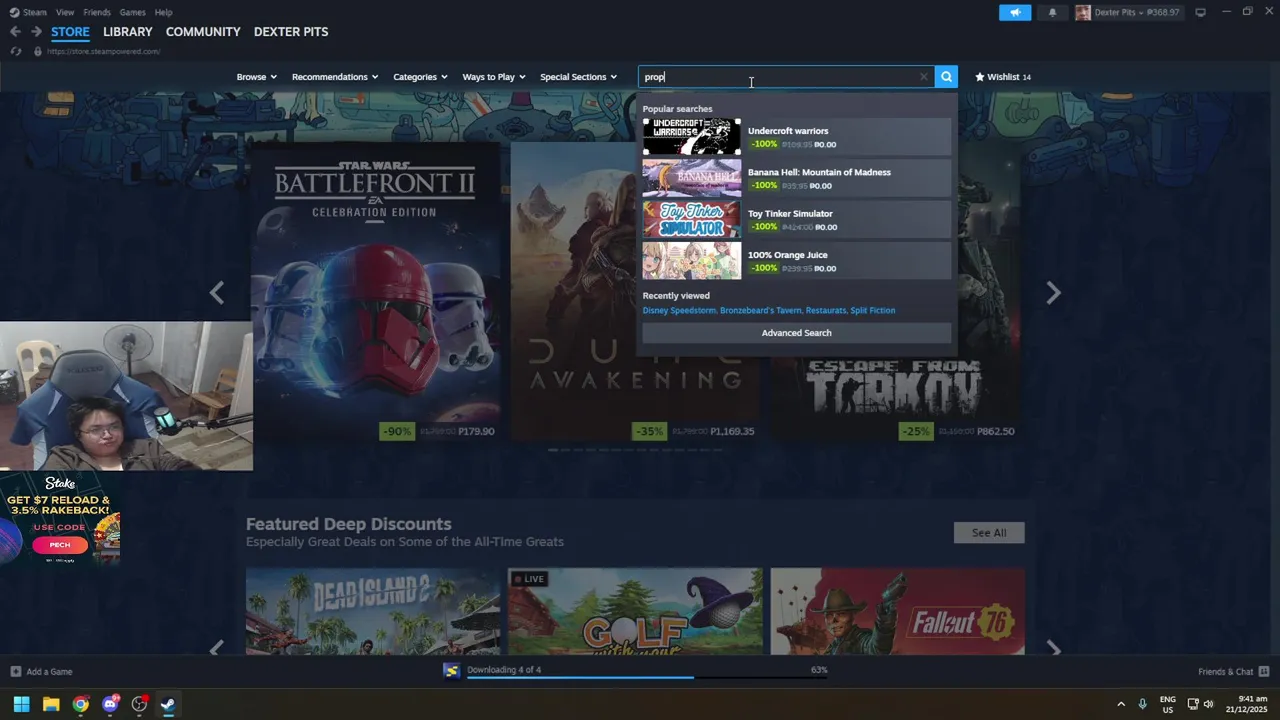Open the notifications bell
The width and height of the screenshot is (1280, 720).
(x=1052, y=12)
